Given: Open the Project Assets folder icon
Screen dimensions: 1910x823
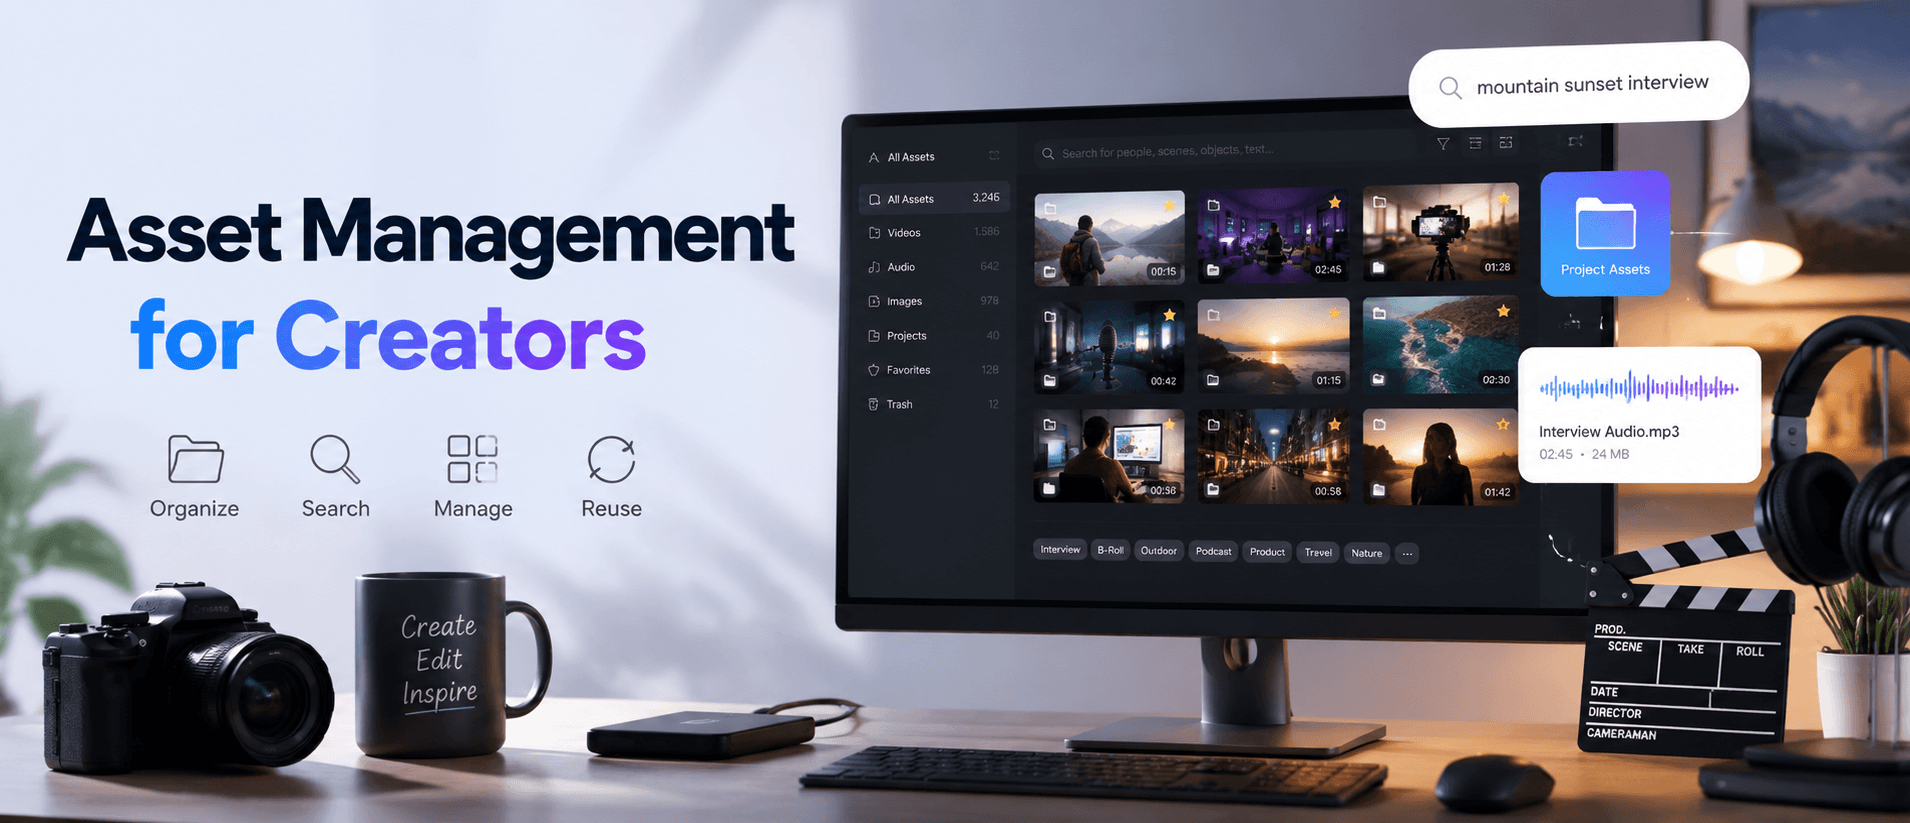Looking at the screenshot, I should pyautogui.click(x=1605, y=222).
